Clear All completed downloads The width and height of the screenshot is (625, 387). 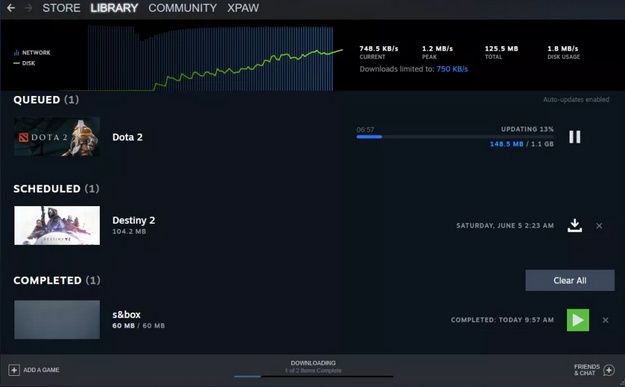pos(570,281)
